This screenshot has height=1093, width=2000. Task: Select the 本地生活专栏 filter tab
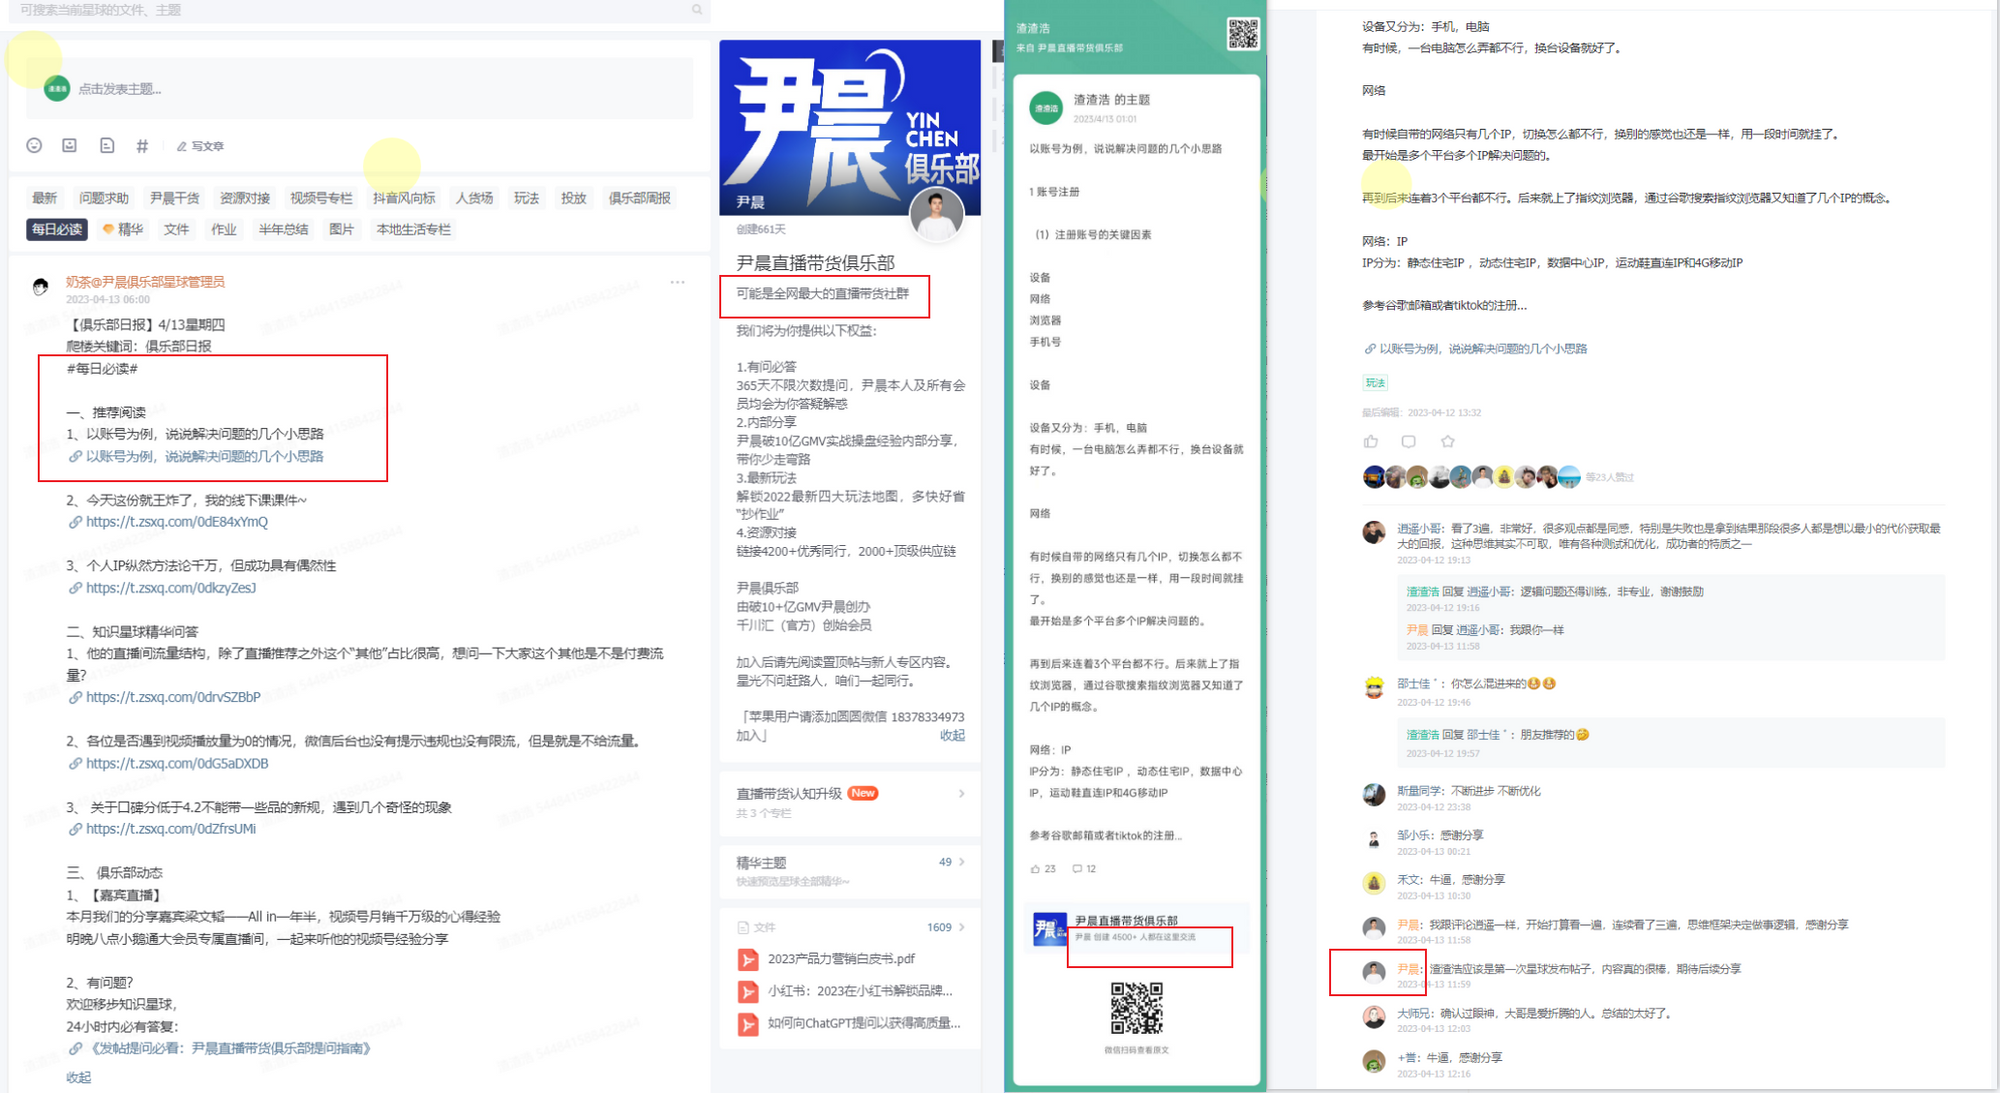click(x=413, y=229)
